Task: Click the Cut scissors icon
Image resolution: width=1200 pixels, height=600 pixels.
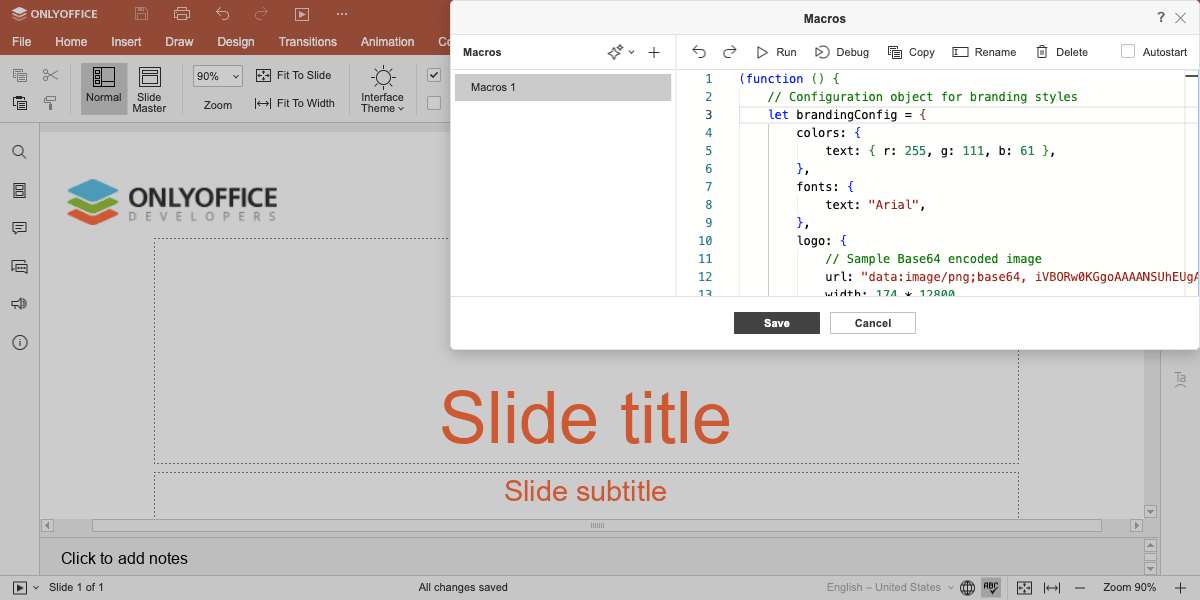Action: 50,75
